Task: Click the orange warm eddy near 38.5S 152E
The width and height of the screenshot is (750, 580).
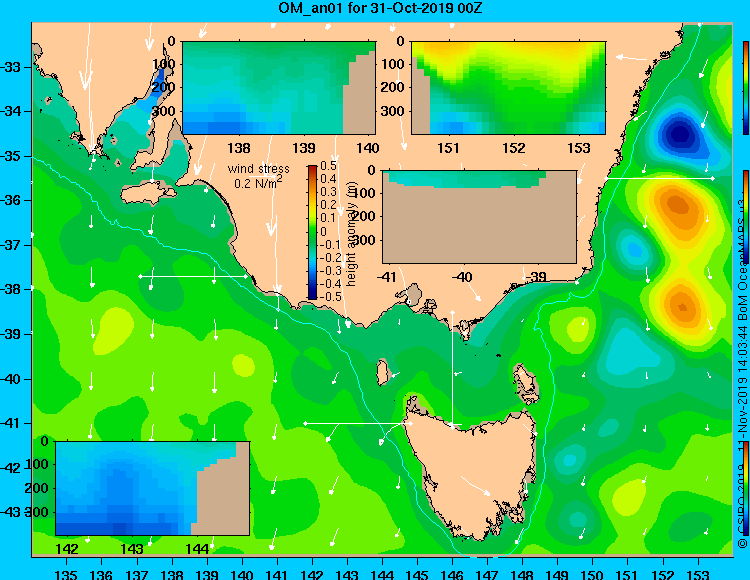Action: coord(683,306)
